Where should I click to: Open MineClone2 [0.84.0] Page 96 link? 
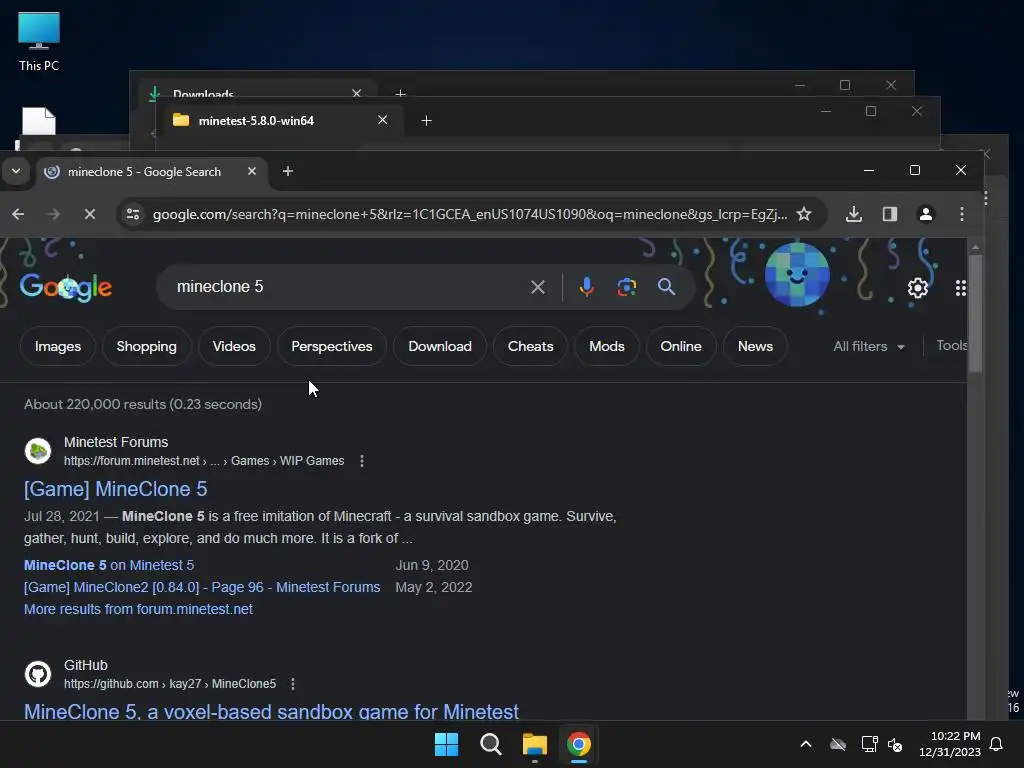(x=202, y=587)
